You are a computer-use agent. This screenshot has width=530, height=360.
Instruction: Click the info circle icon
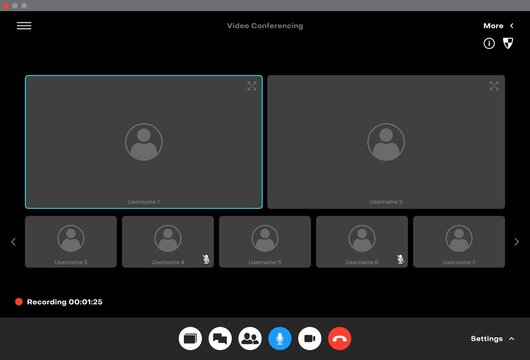(x=489, y=43)
